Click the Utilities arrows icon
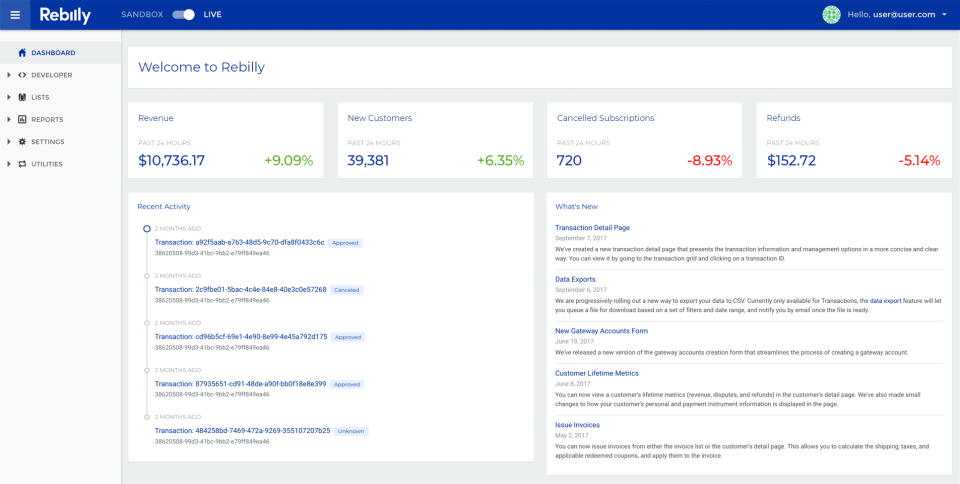Image resolution: width=960 pixels, height=484 pixels. point(22,164)
